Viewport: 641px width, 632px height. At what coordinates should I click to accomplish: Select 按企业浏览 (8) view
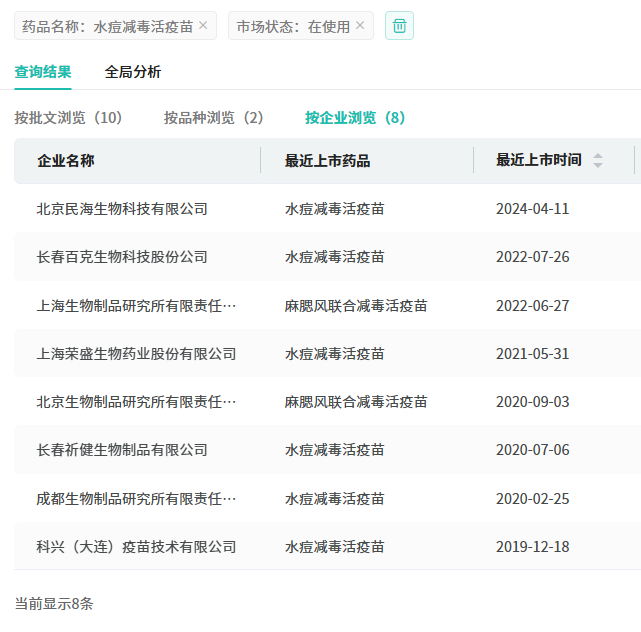355,118
